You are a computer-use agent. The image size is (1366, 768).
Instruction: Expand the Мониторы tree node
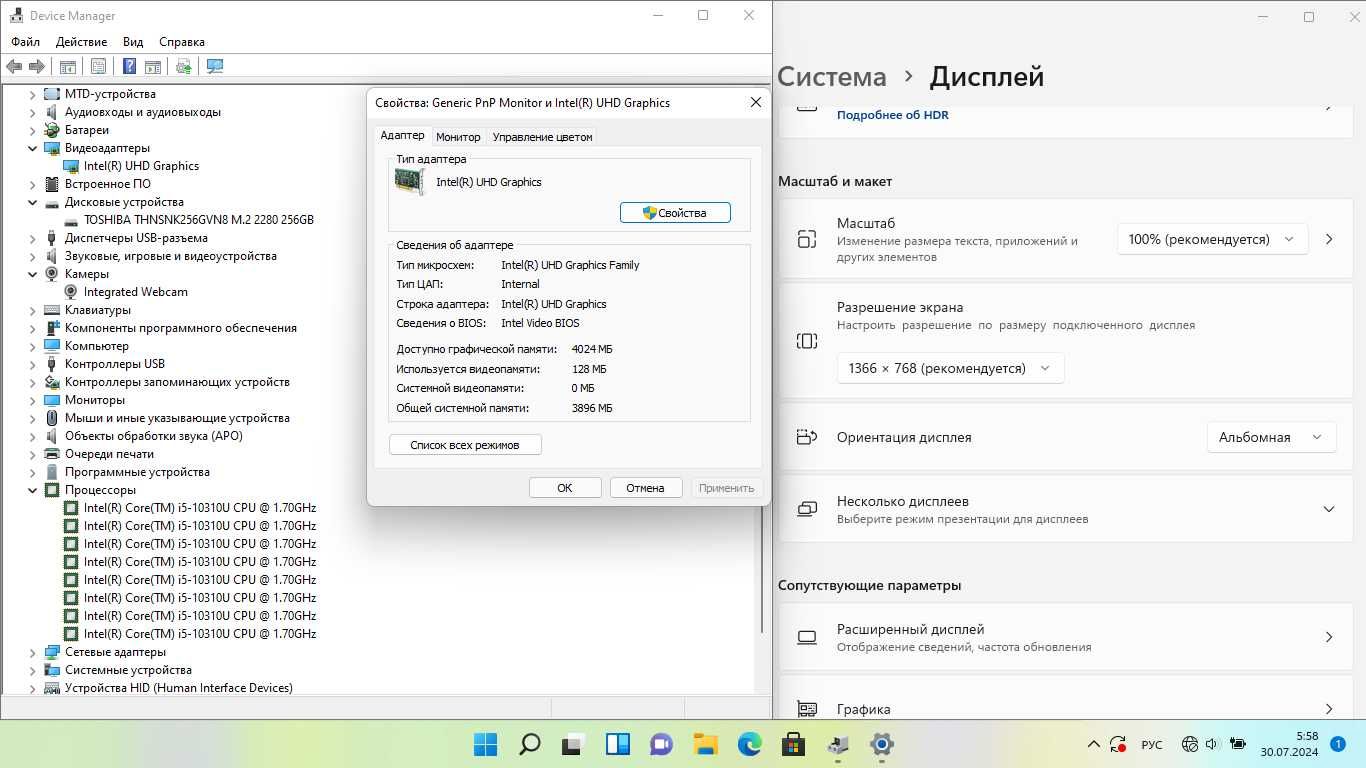pos(32,400)
